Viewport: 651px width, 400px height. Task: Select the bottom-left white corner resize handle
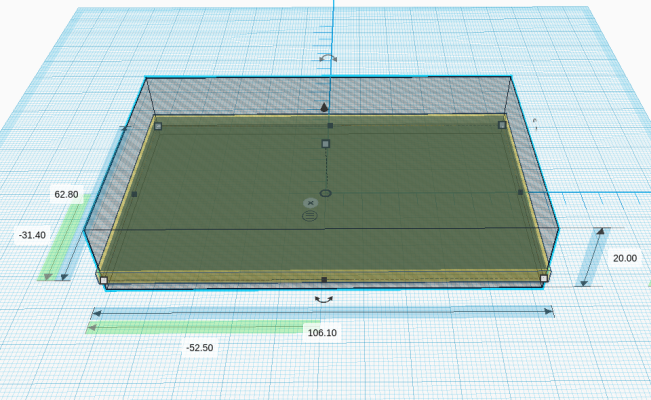[x=103, y=280]
